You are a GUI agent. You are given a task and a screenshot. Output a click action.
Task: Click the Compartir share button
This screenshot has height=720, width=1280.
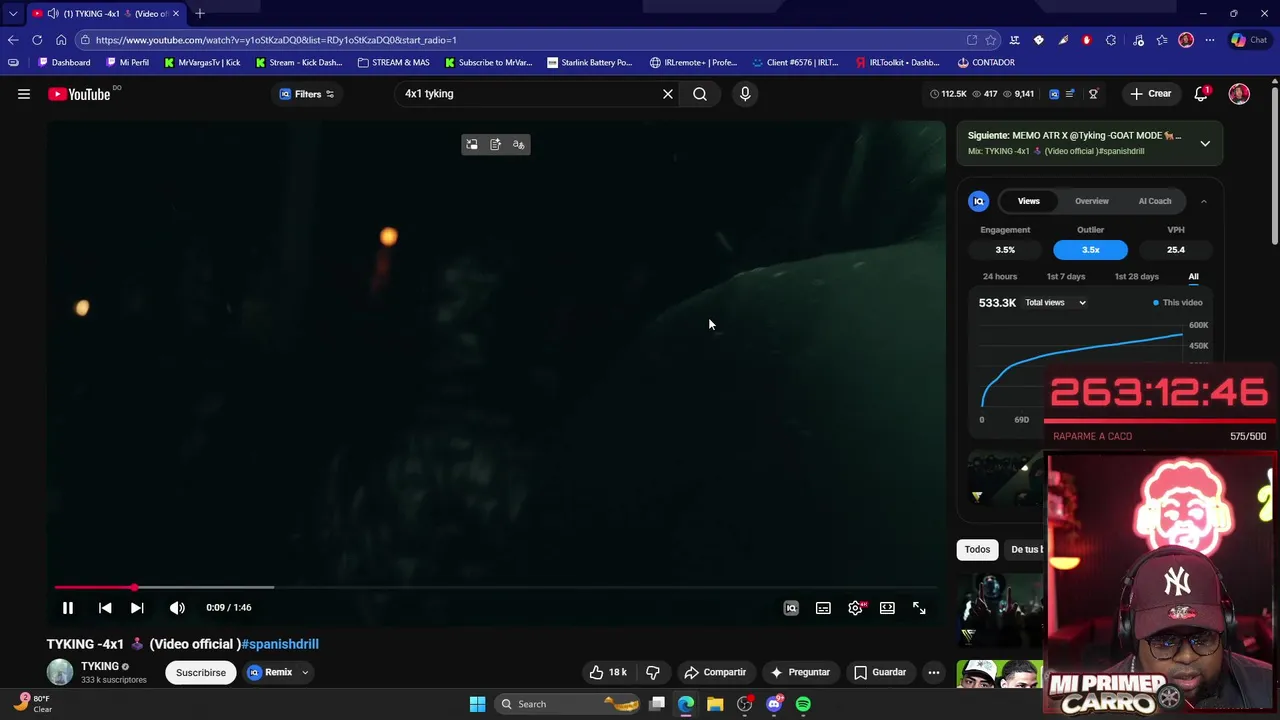click(715, 672)
